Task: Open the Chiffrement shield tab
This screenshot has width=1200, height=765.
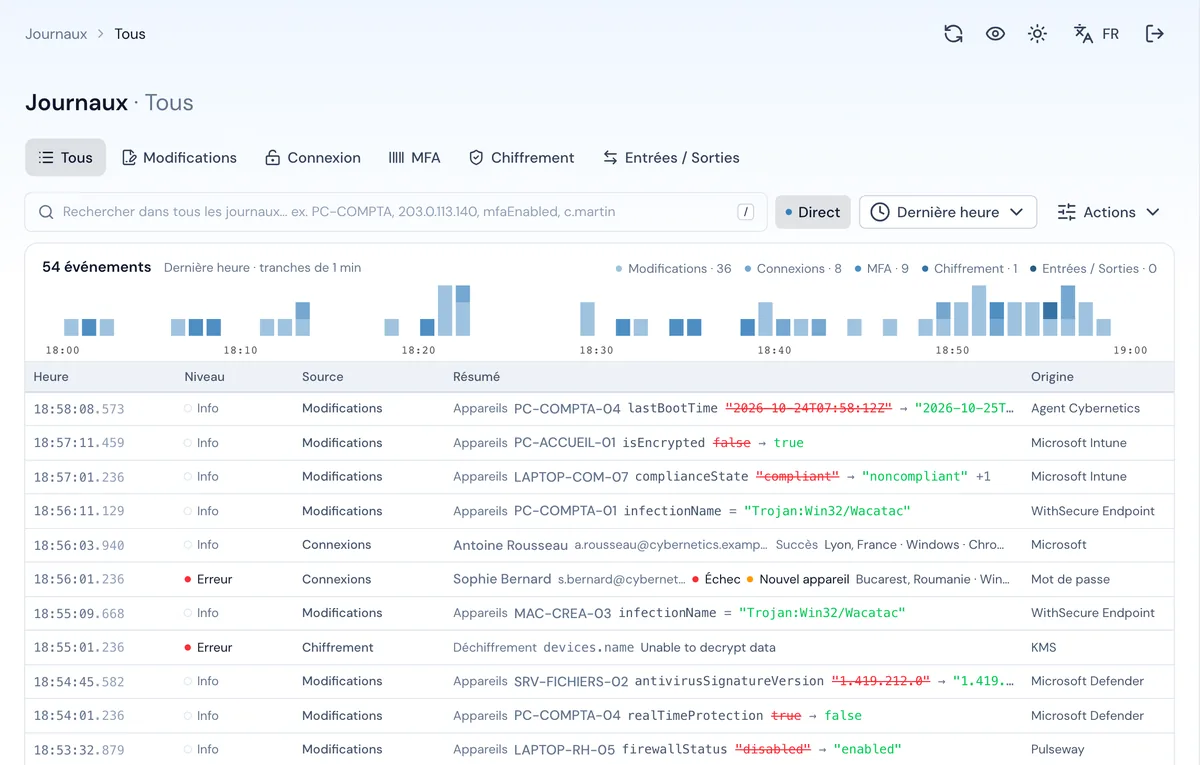Action: (x=521, y=158)
